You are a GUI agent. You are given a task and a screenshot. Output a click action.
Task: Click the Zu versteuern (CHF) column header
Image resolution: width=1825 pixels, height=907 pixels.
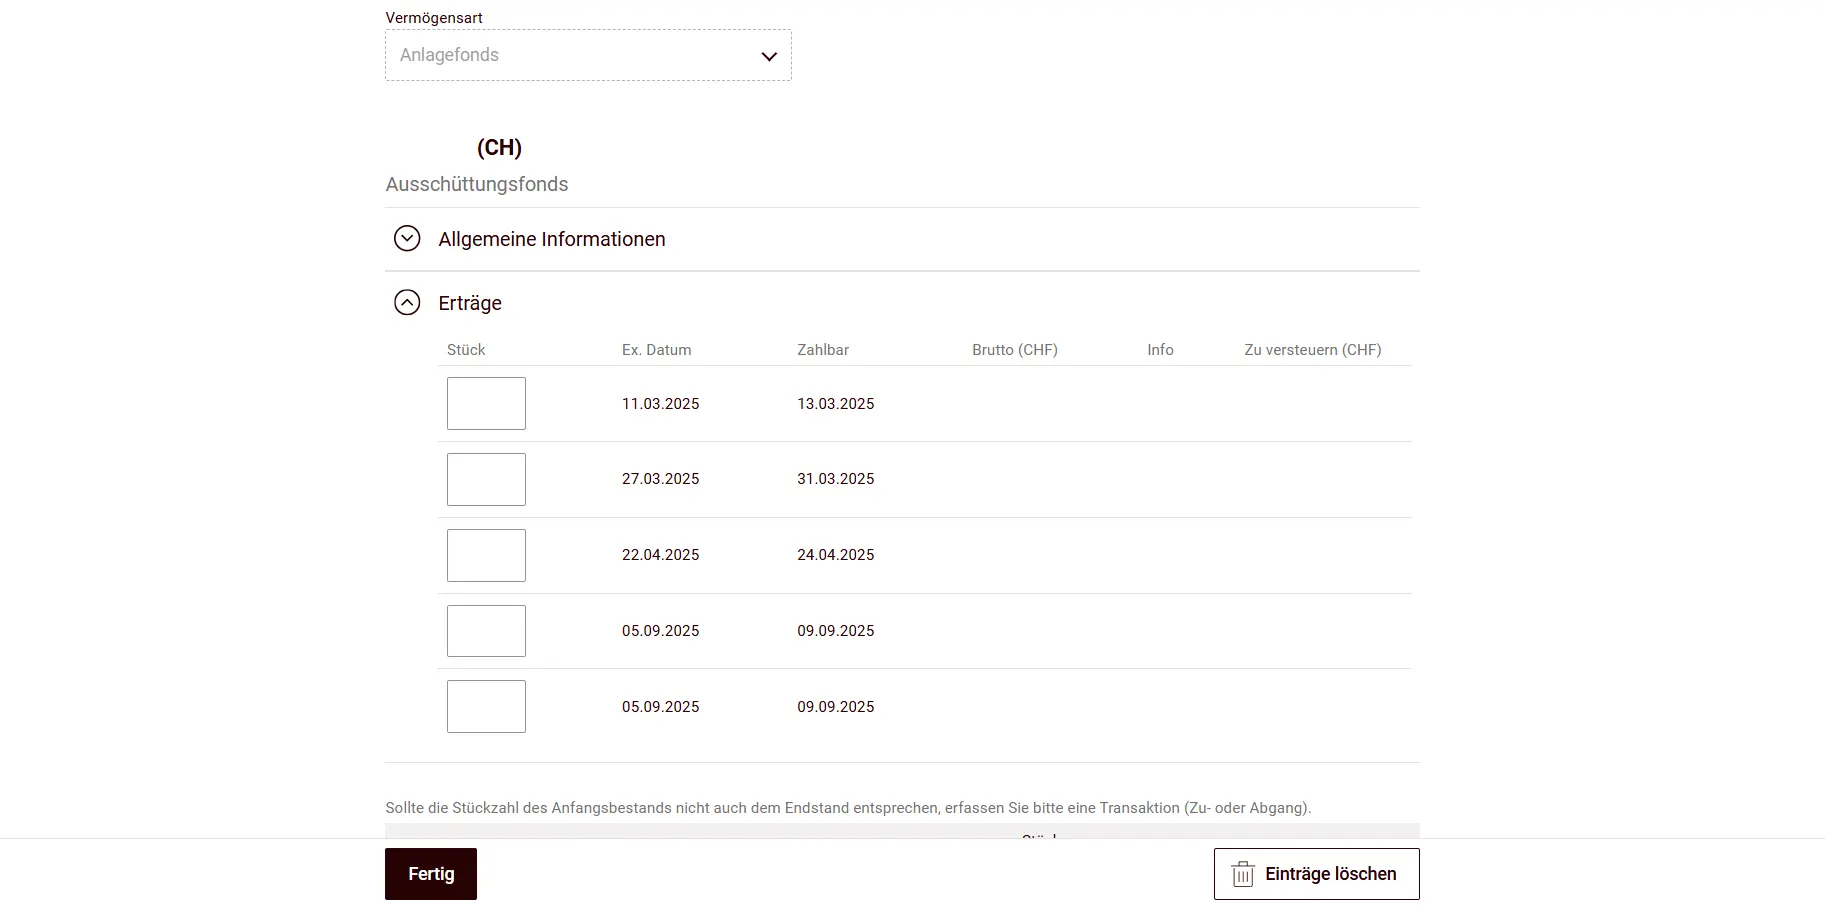1312,349
